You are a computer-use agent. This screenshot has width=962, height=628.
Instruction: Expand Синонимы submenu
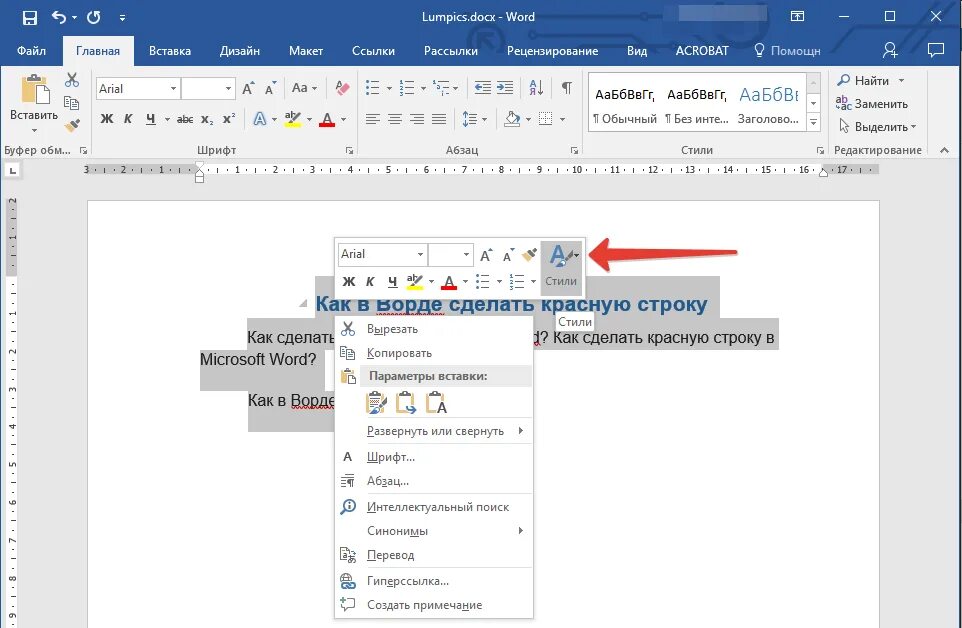434,531
